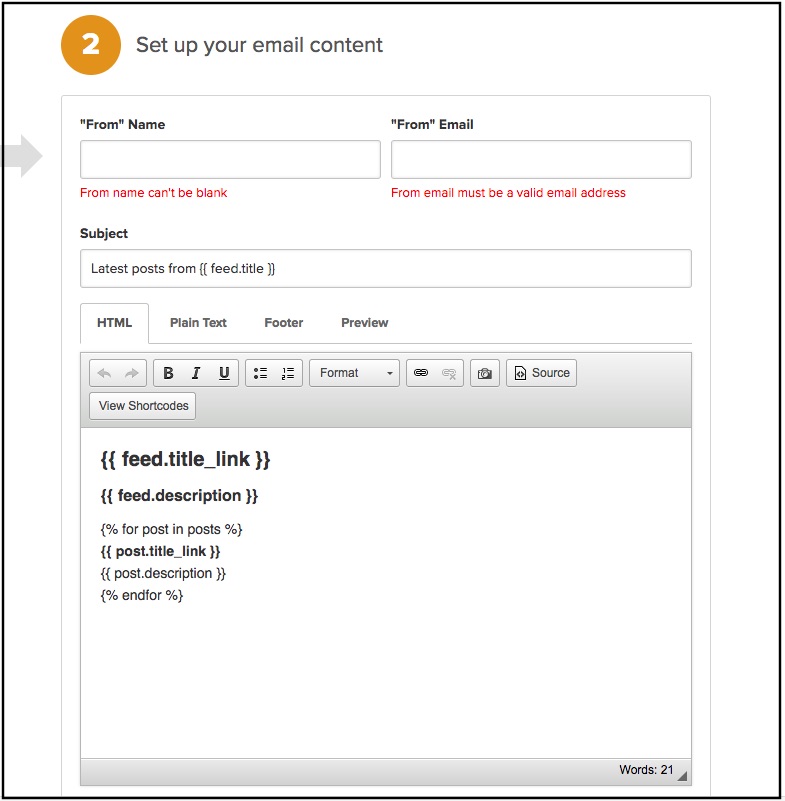The image size is (785, 801).
Task: Click the {{ post.description }} line
Action: [163, 574]
